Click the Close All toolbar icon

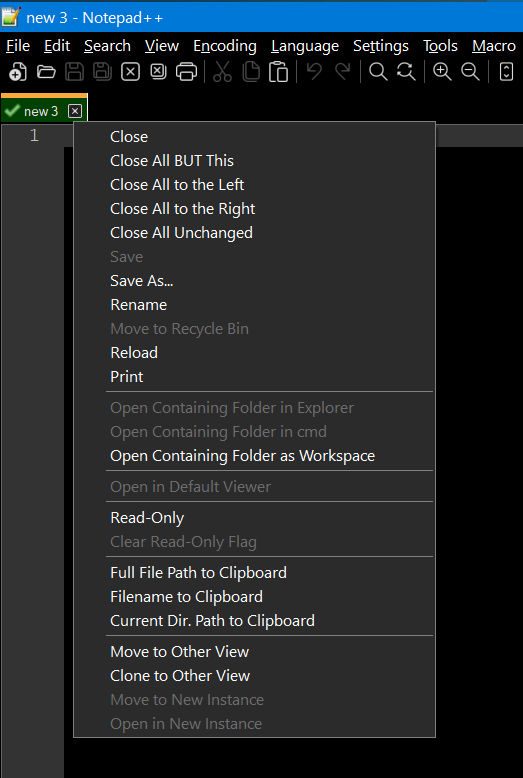(x=158, y=72)
